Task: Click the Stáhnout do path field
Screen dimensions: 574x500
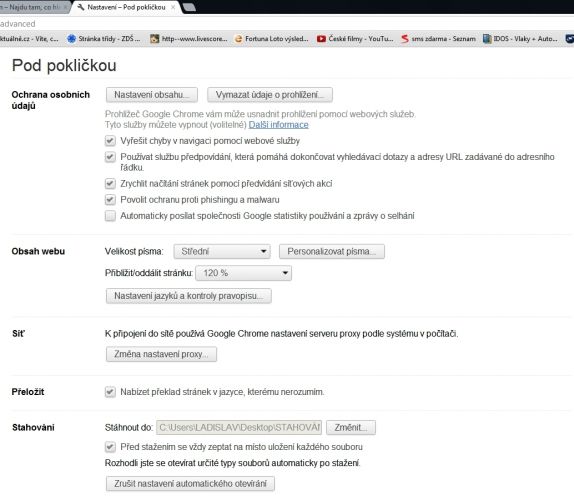Action: coord(239,428)
